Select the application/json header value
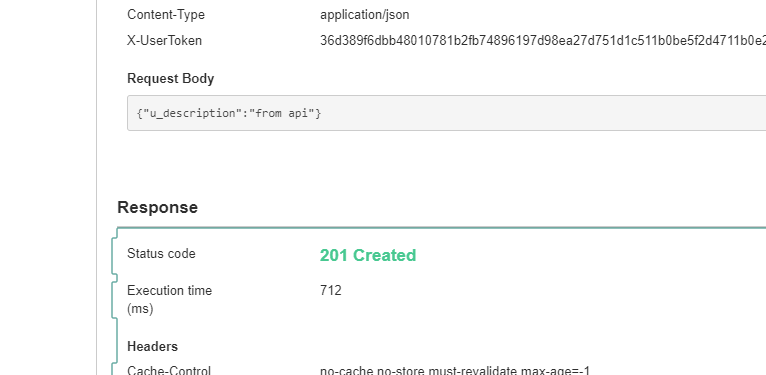This screenshot has height=375, width=766. [x=364, y=15]
